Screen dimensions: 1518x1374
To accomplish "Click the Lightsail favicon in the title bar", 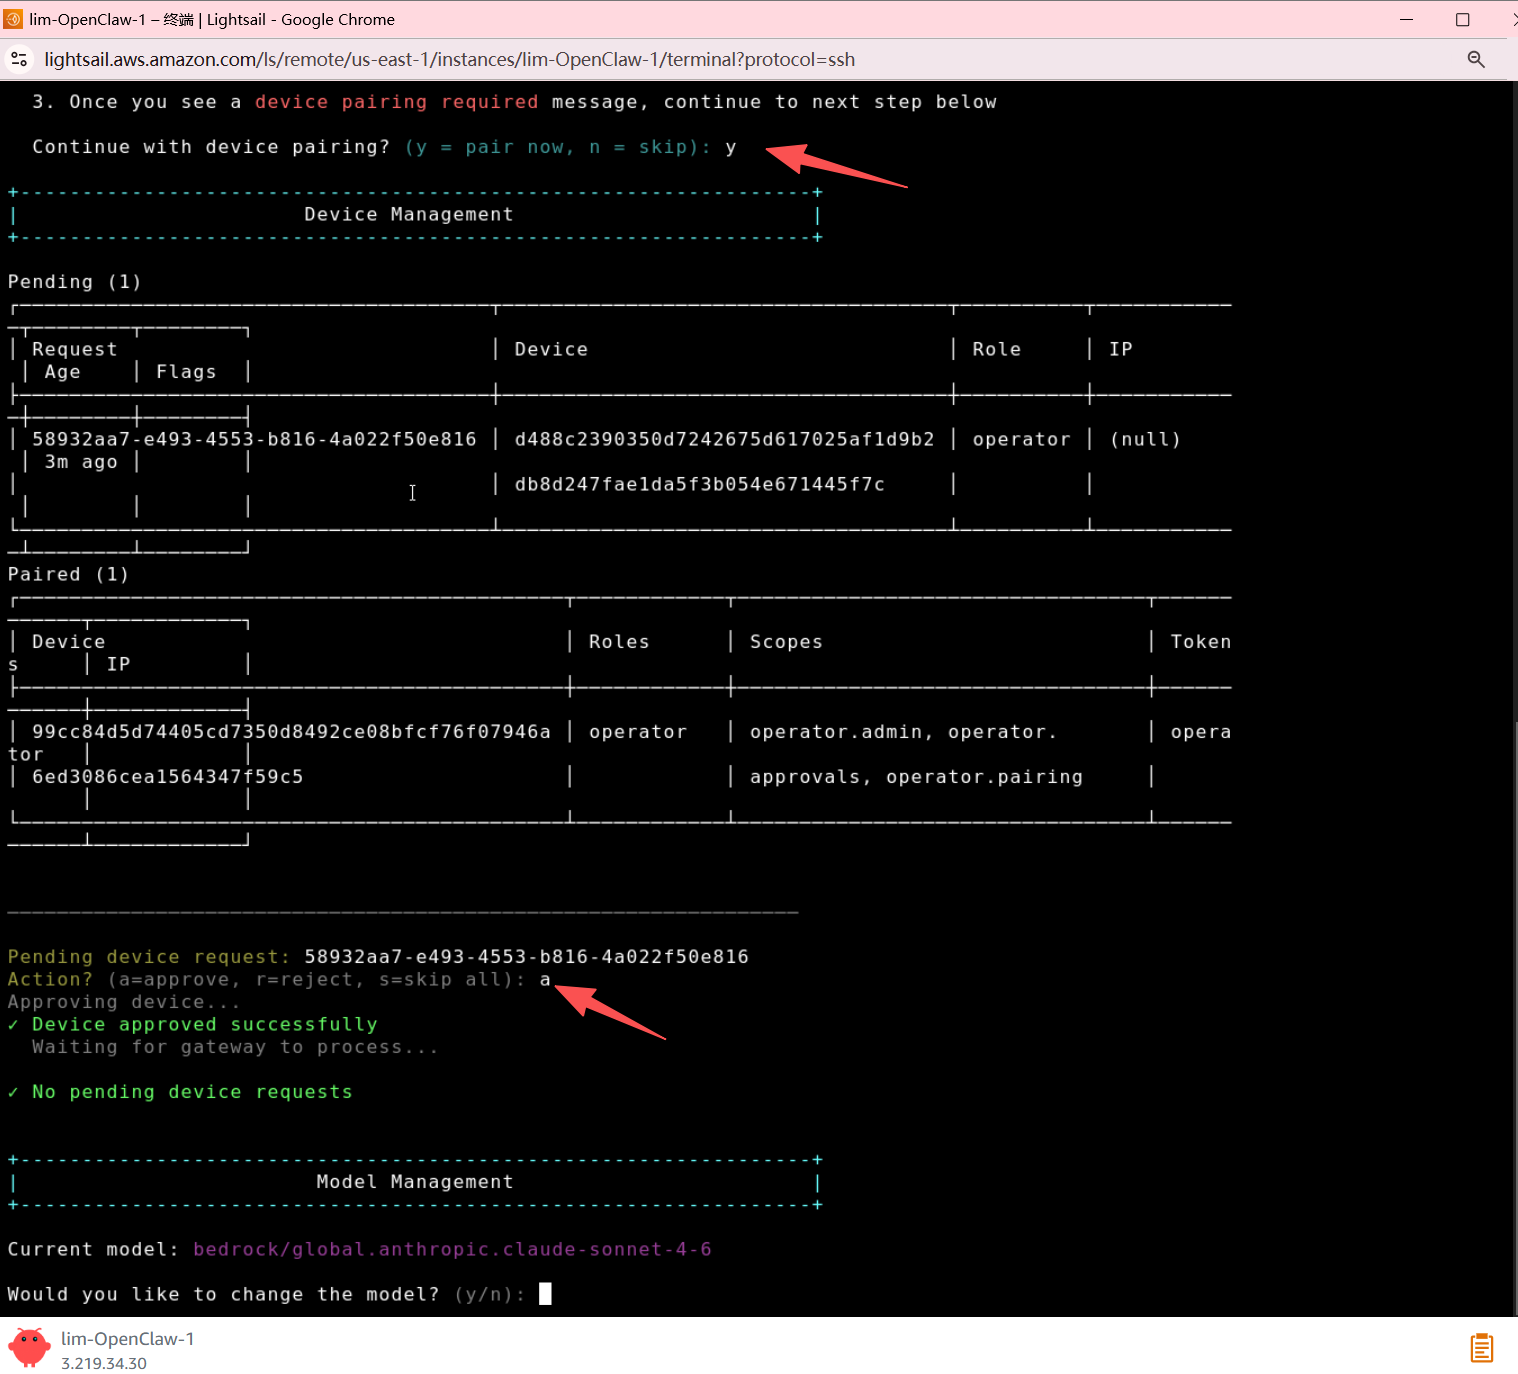I will (13, 19).
